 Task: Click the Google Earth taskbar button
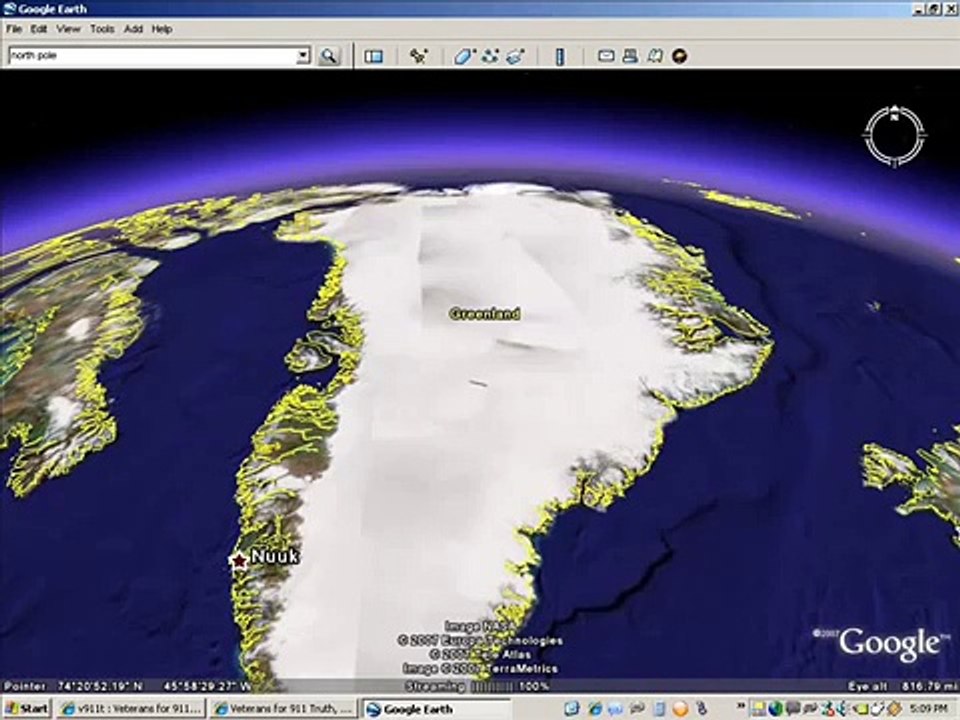(x=437, y=709)
